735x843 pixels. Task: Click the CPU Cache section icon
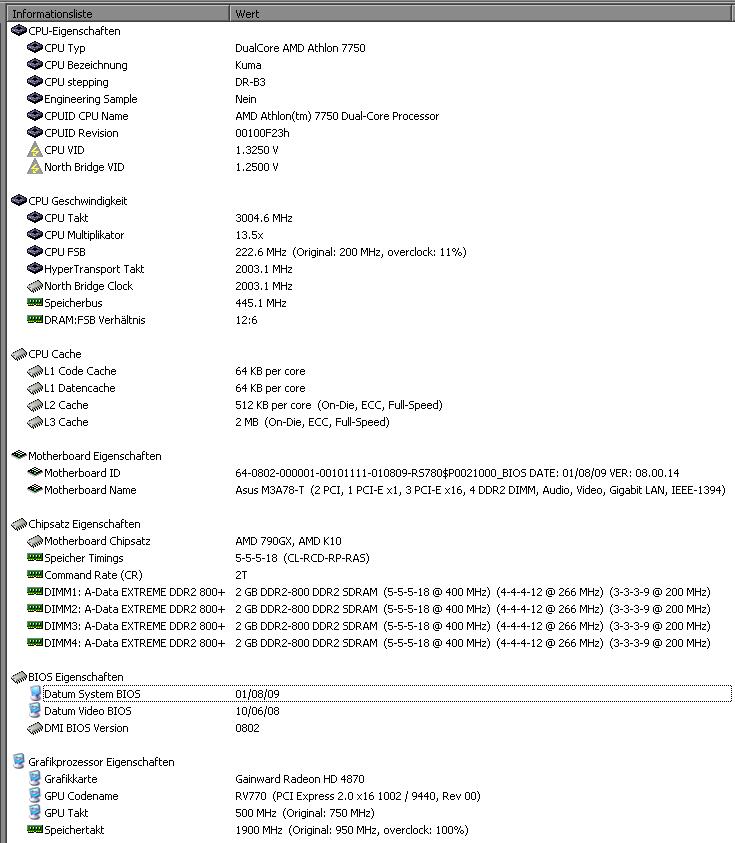coord(18,354)
